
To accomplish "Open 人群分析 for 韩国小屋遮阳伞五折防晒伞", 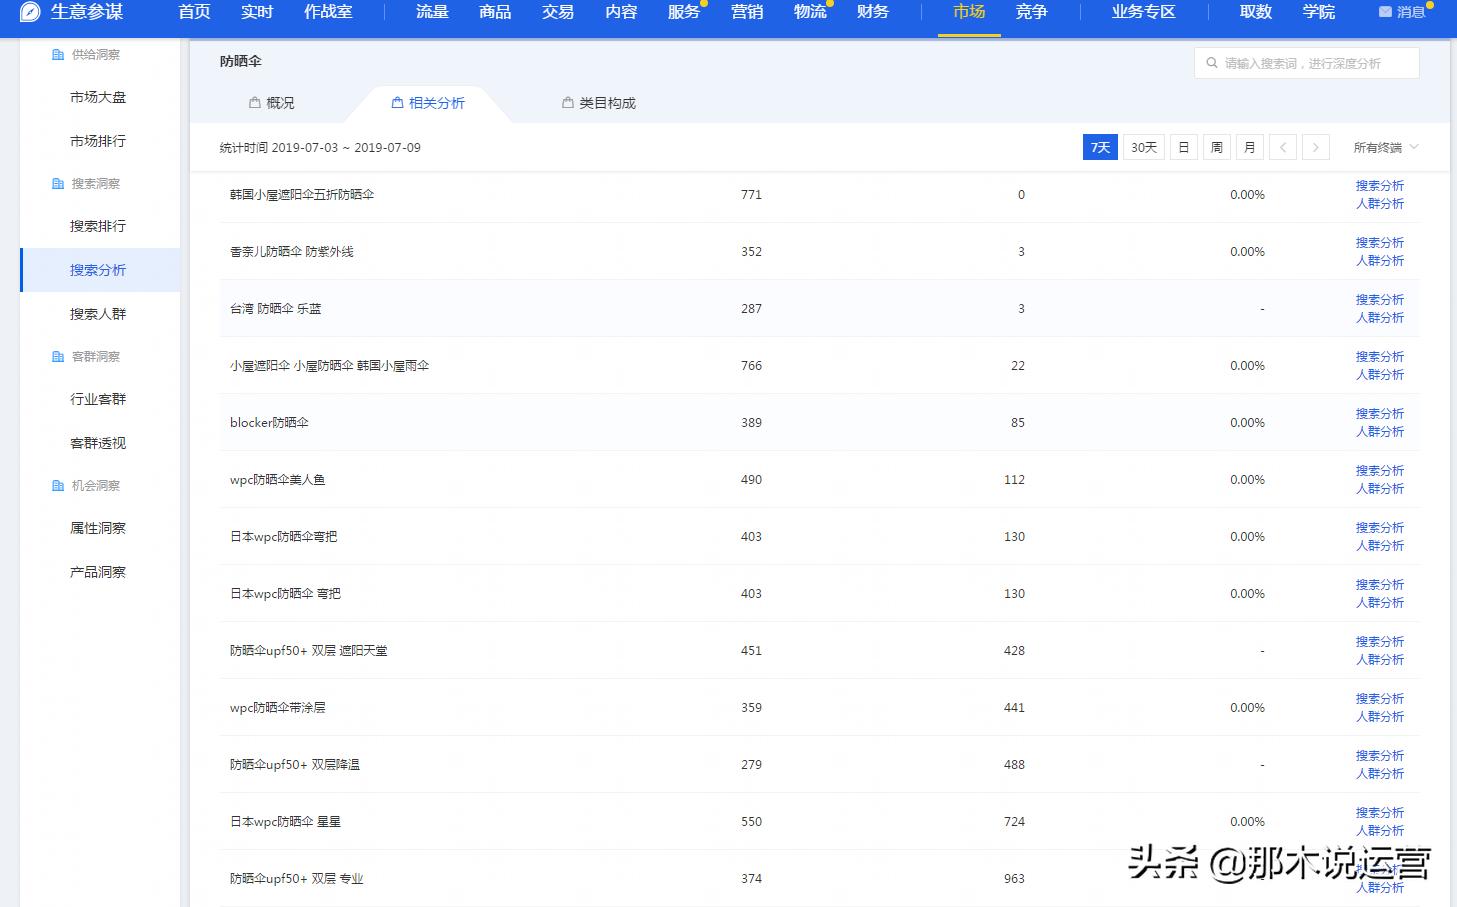I will click(1380, 204).
